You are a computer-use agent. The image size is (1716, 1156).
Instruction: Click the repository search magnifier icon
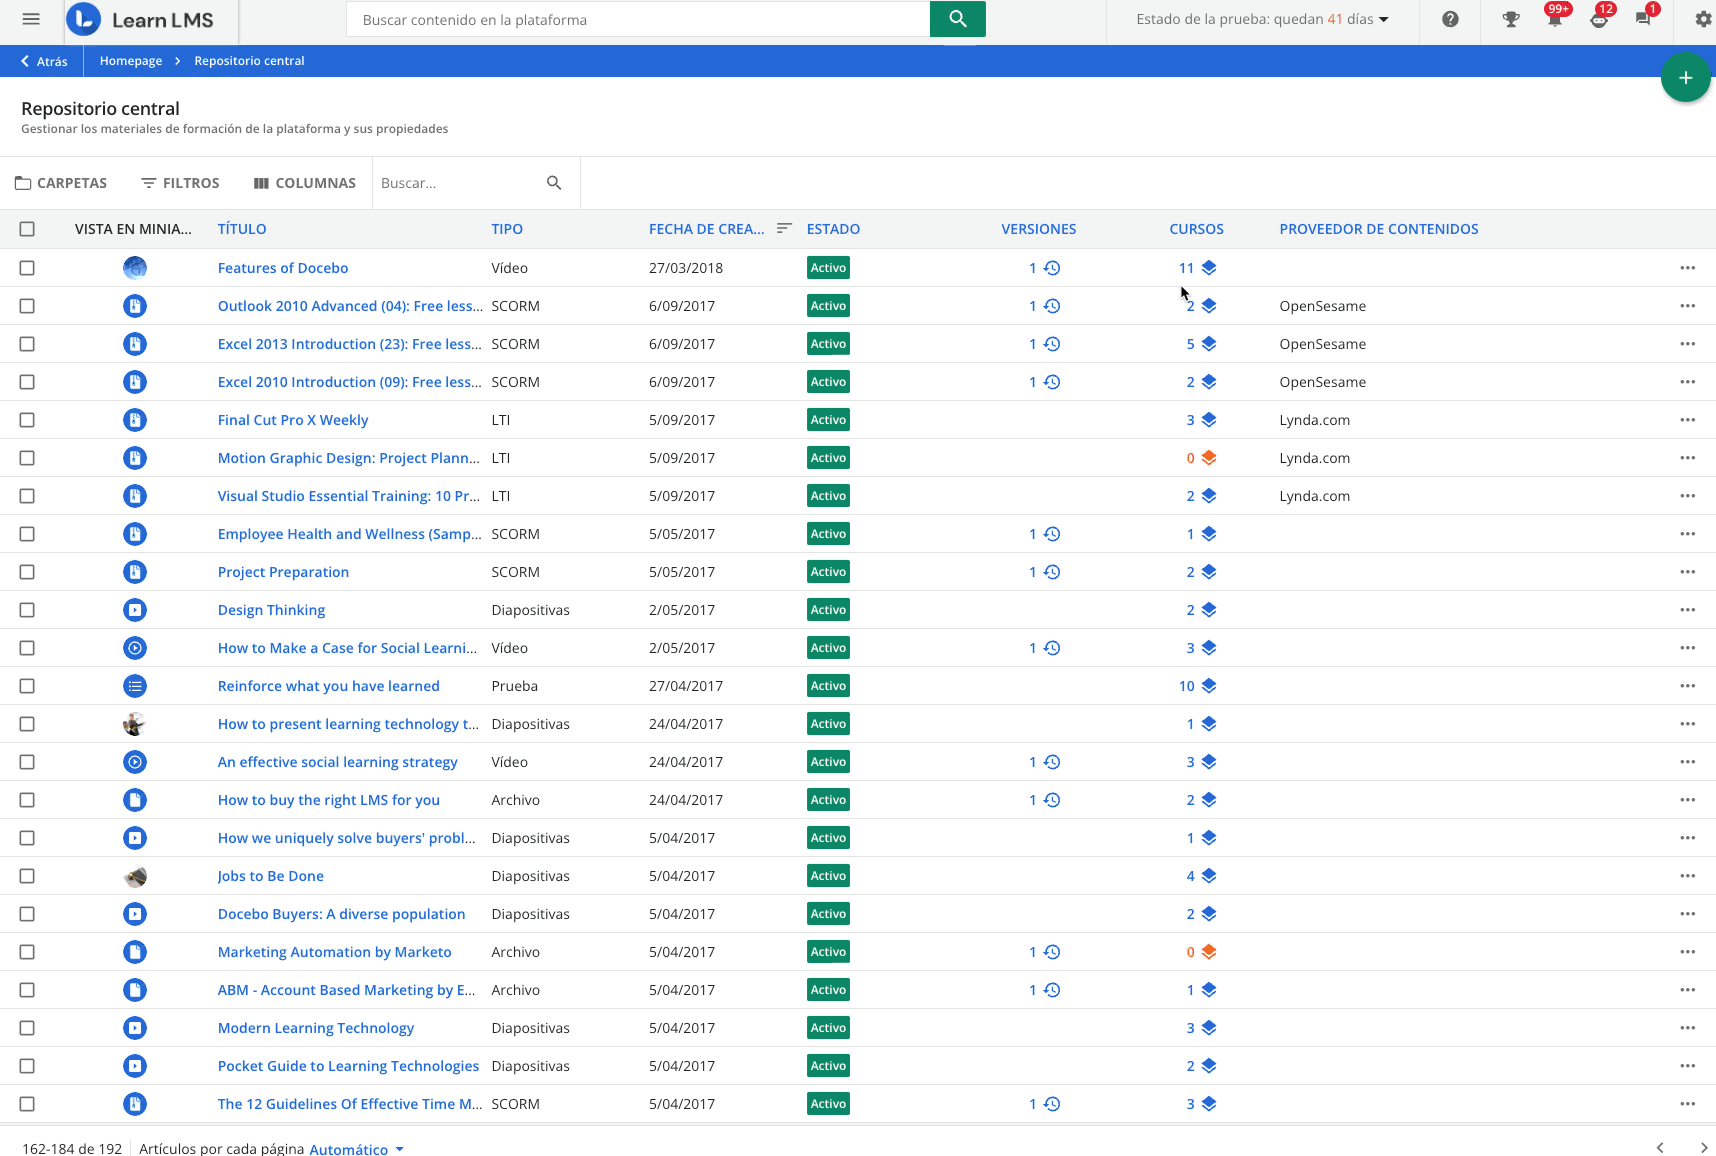(x=554, y=183)
